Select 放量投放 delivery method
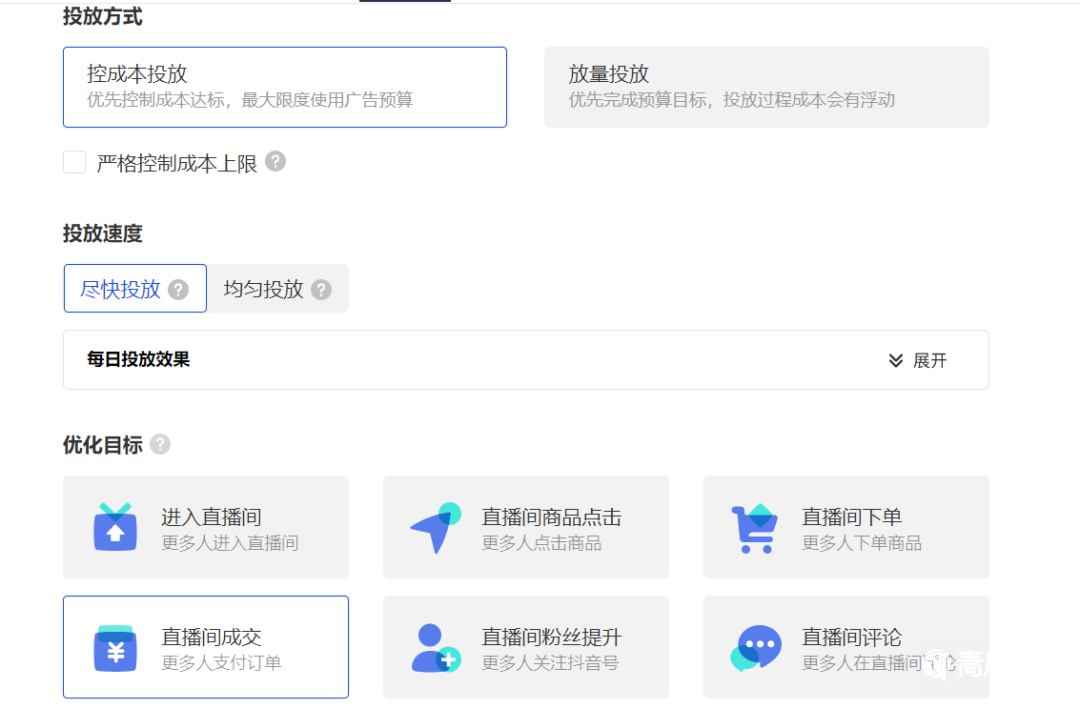This screenshot has width=1080, height=709. pos(766,87)
